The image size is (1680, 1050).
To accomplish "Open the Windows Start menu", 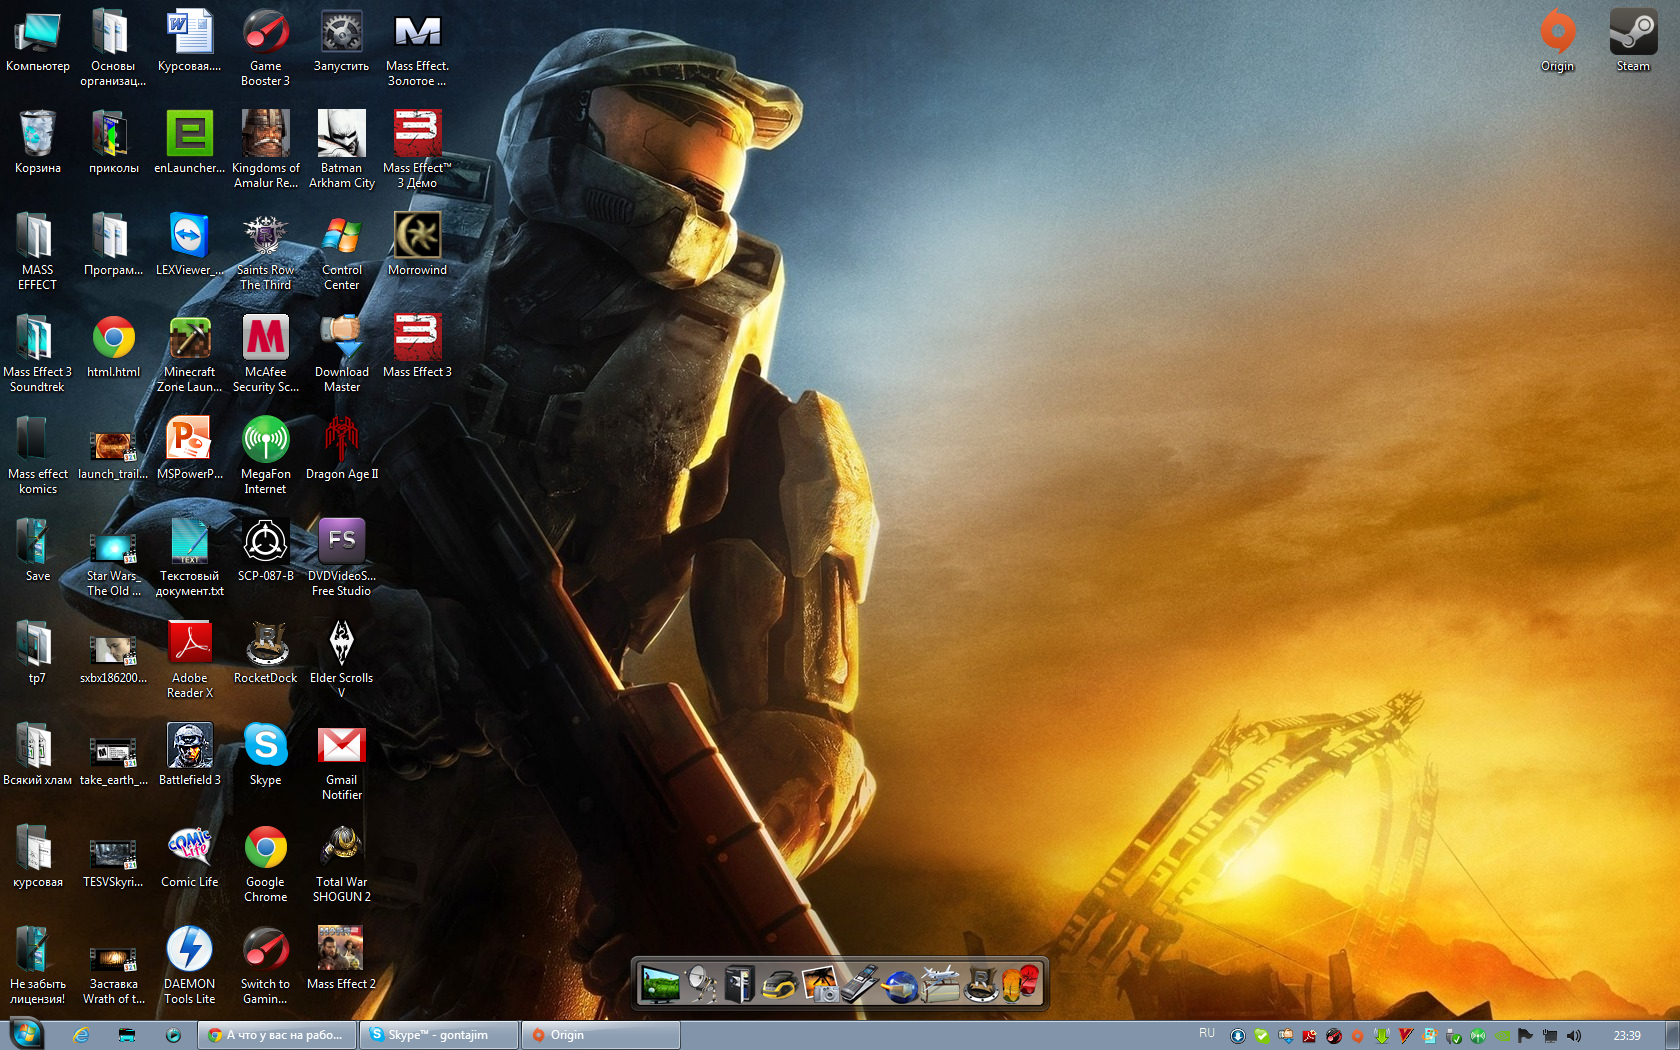I will [26, 1034].
